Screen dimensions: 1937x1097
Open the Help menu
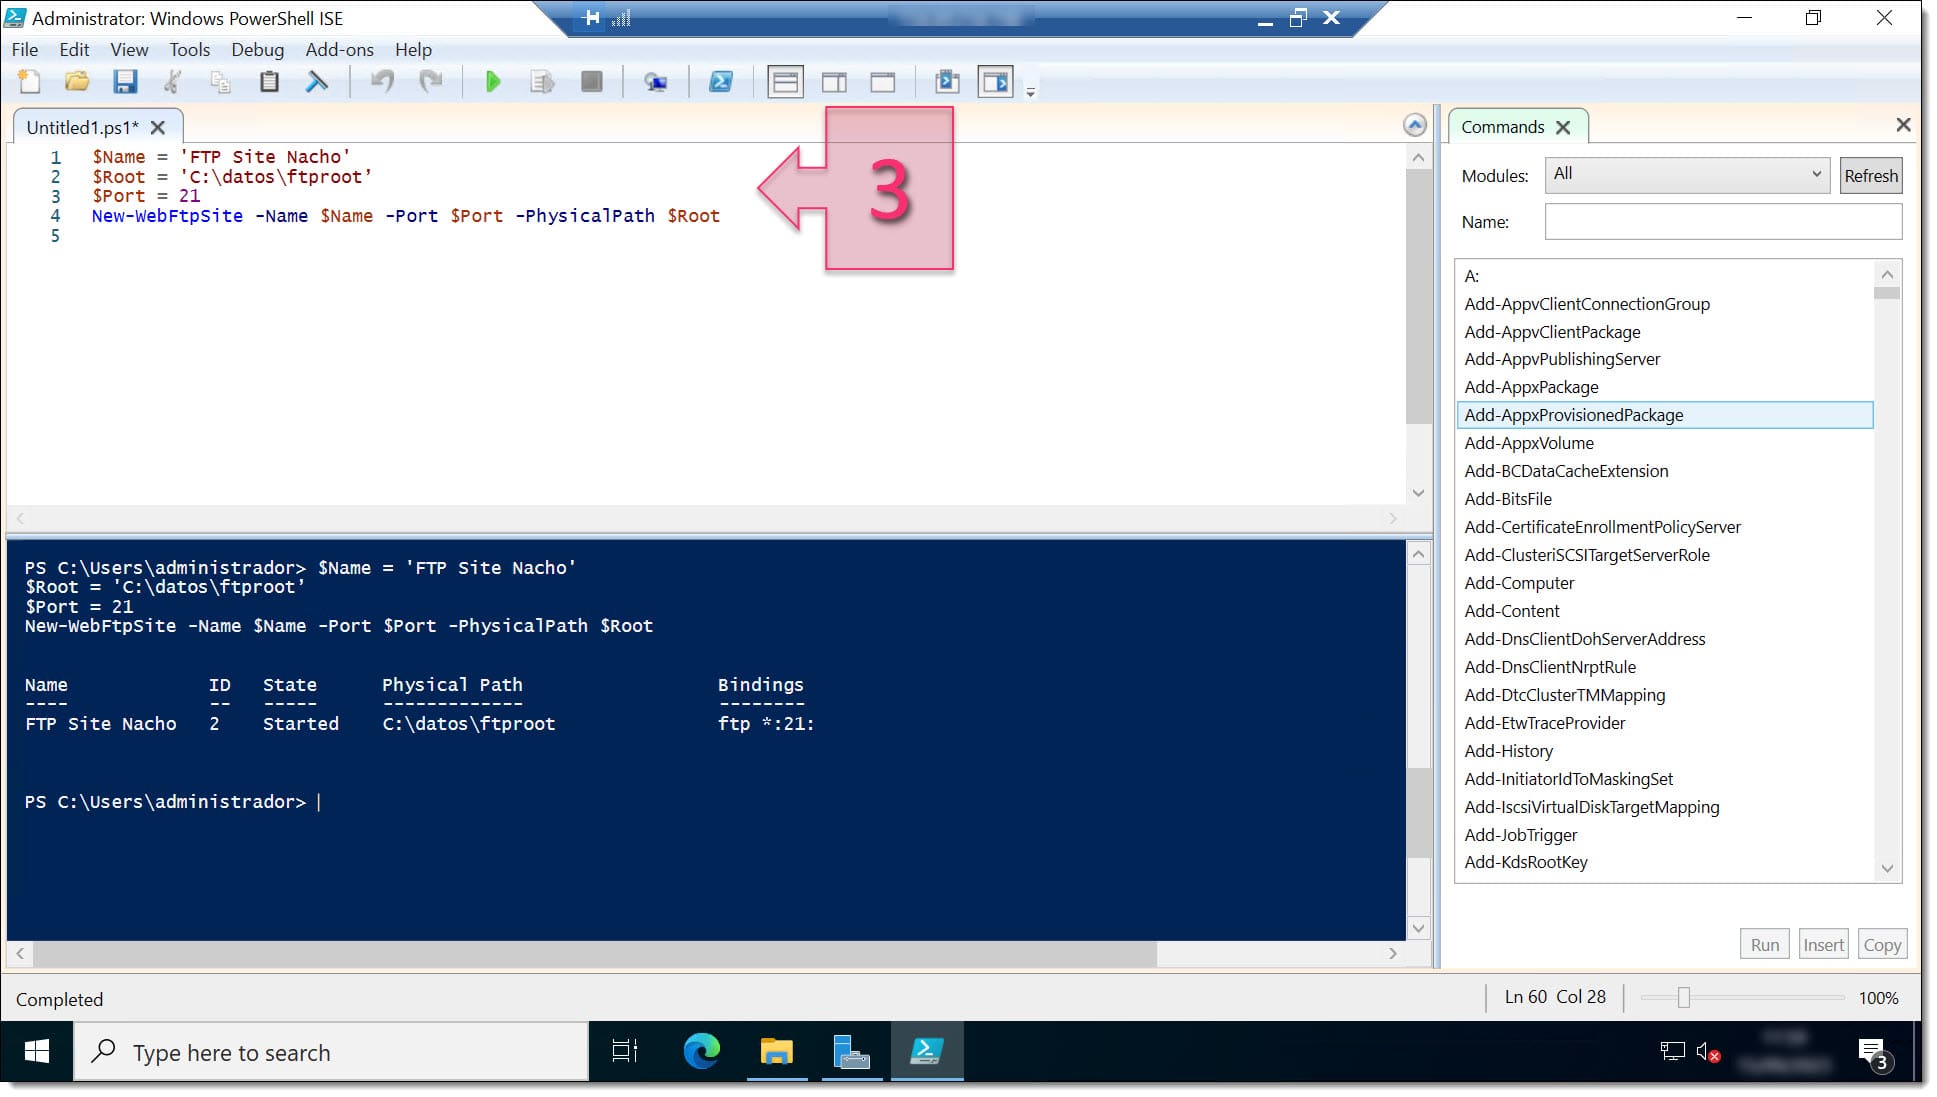pyautogui.click(x=413, y=49)
